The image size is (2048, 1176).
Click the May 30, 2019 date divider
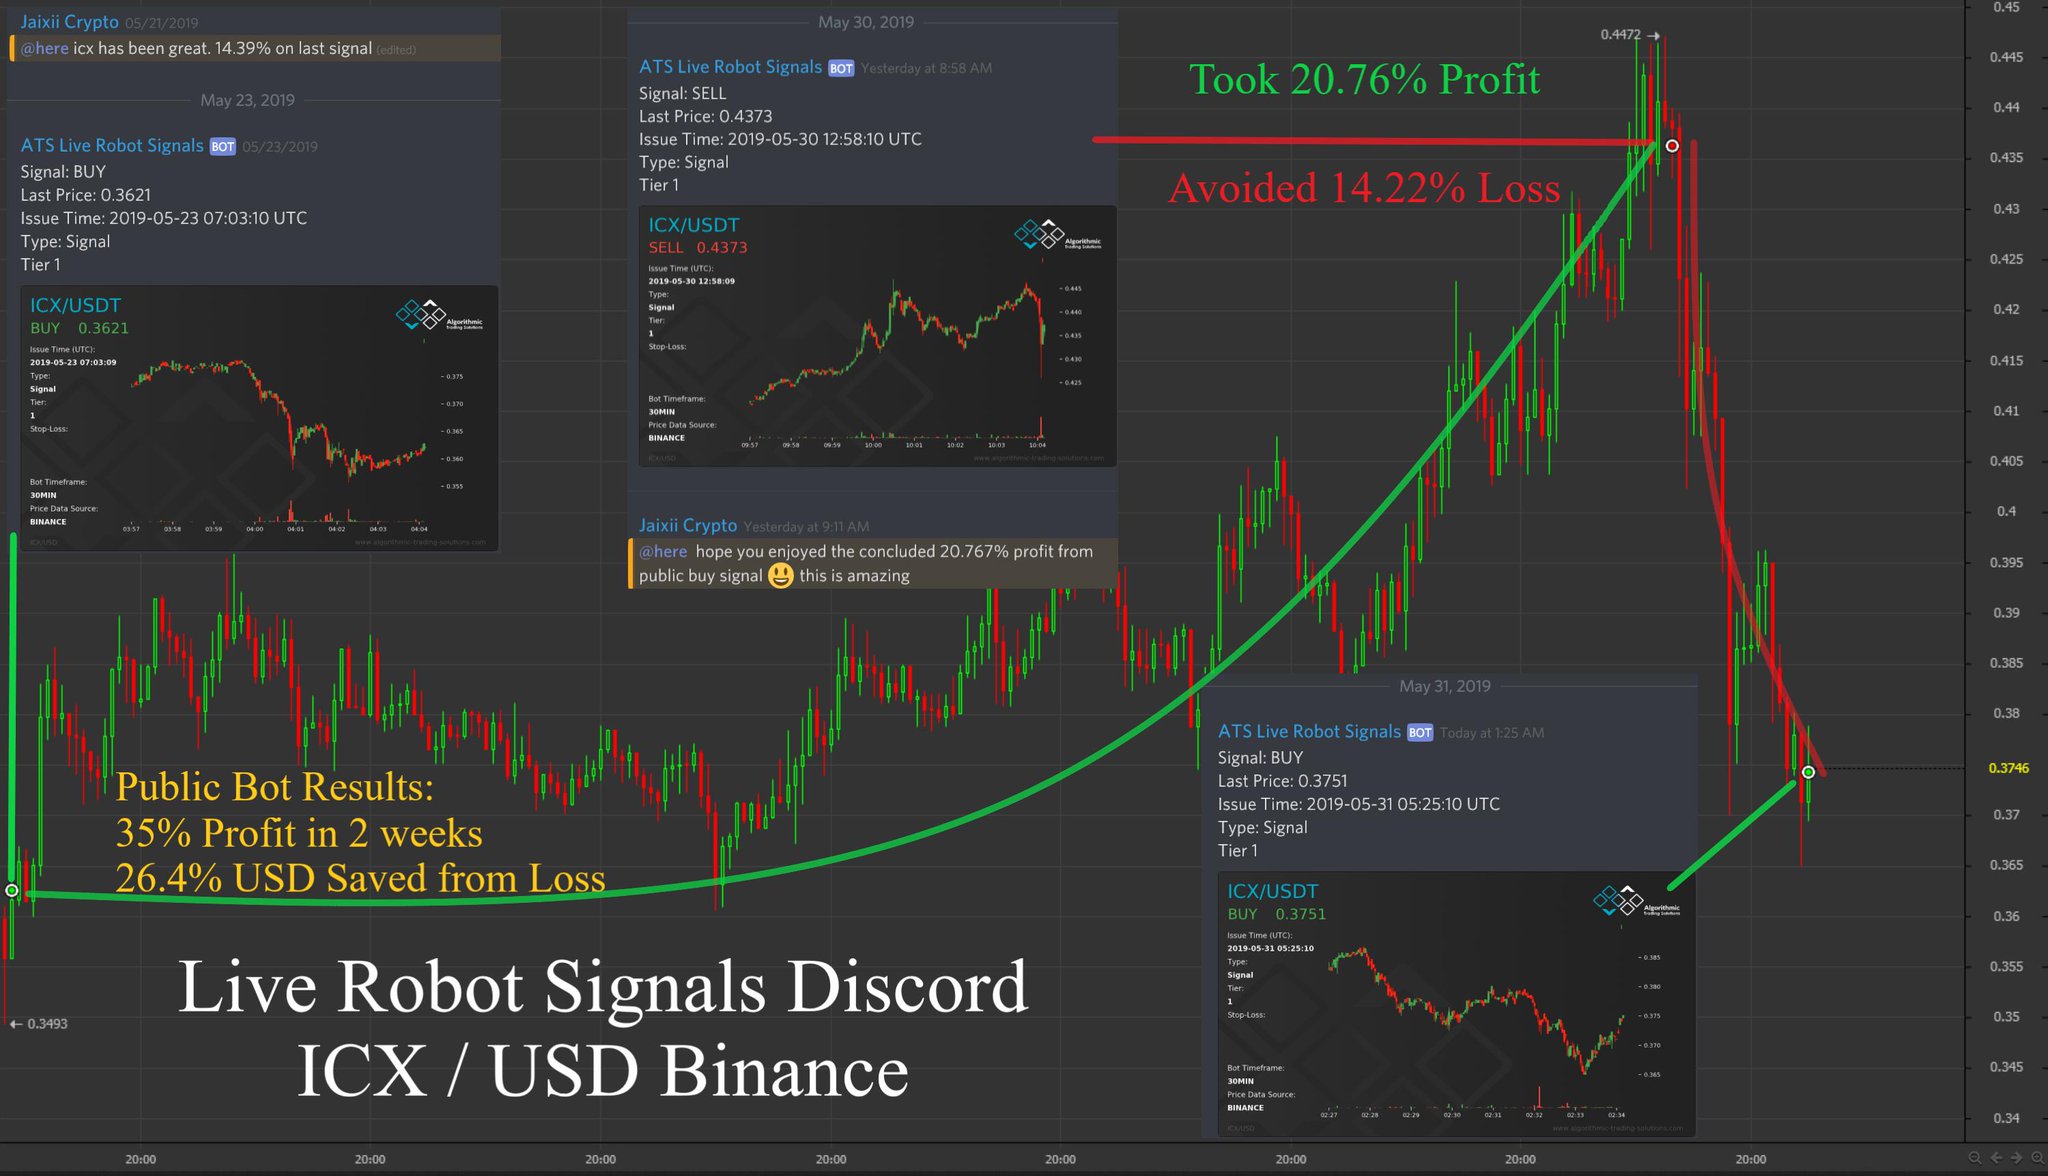pyautogui.click(x=866, y=22)
